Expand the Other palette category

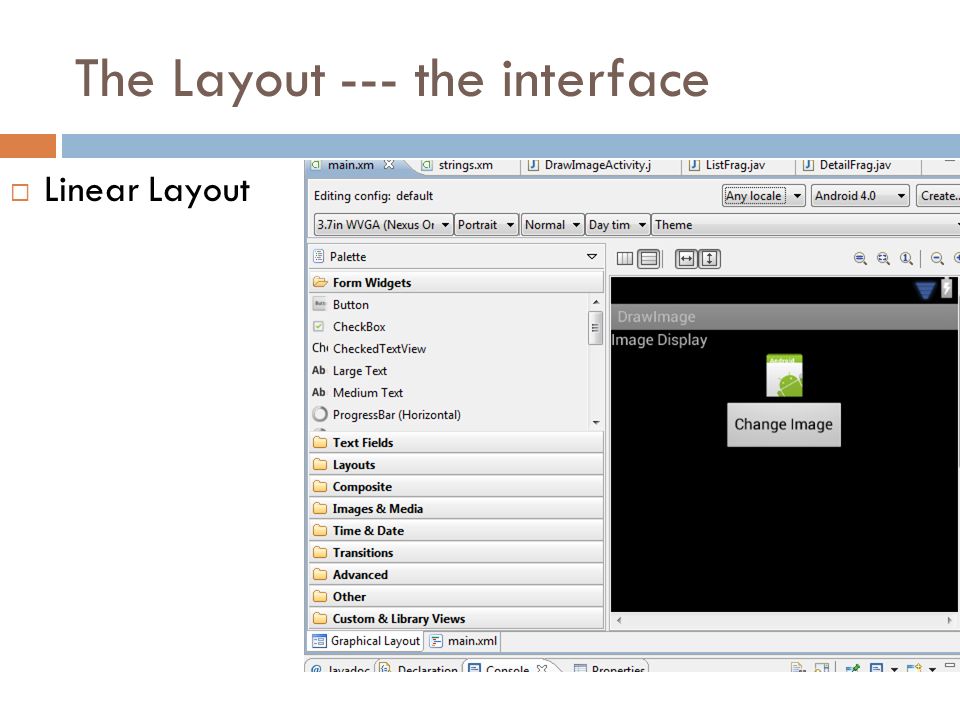click(x=457, y=596)
